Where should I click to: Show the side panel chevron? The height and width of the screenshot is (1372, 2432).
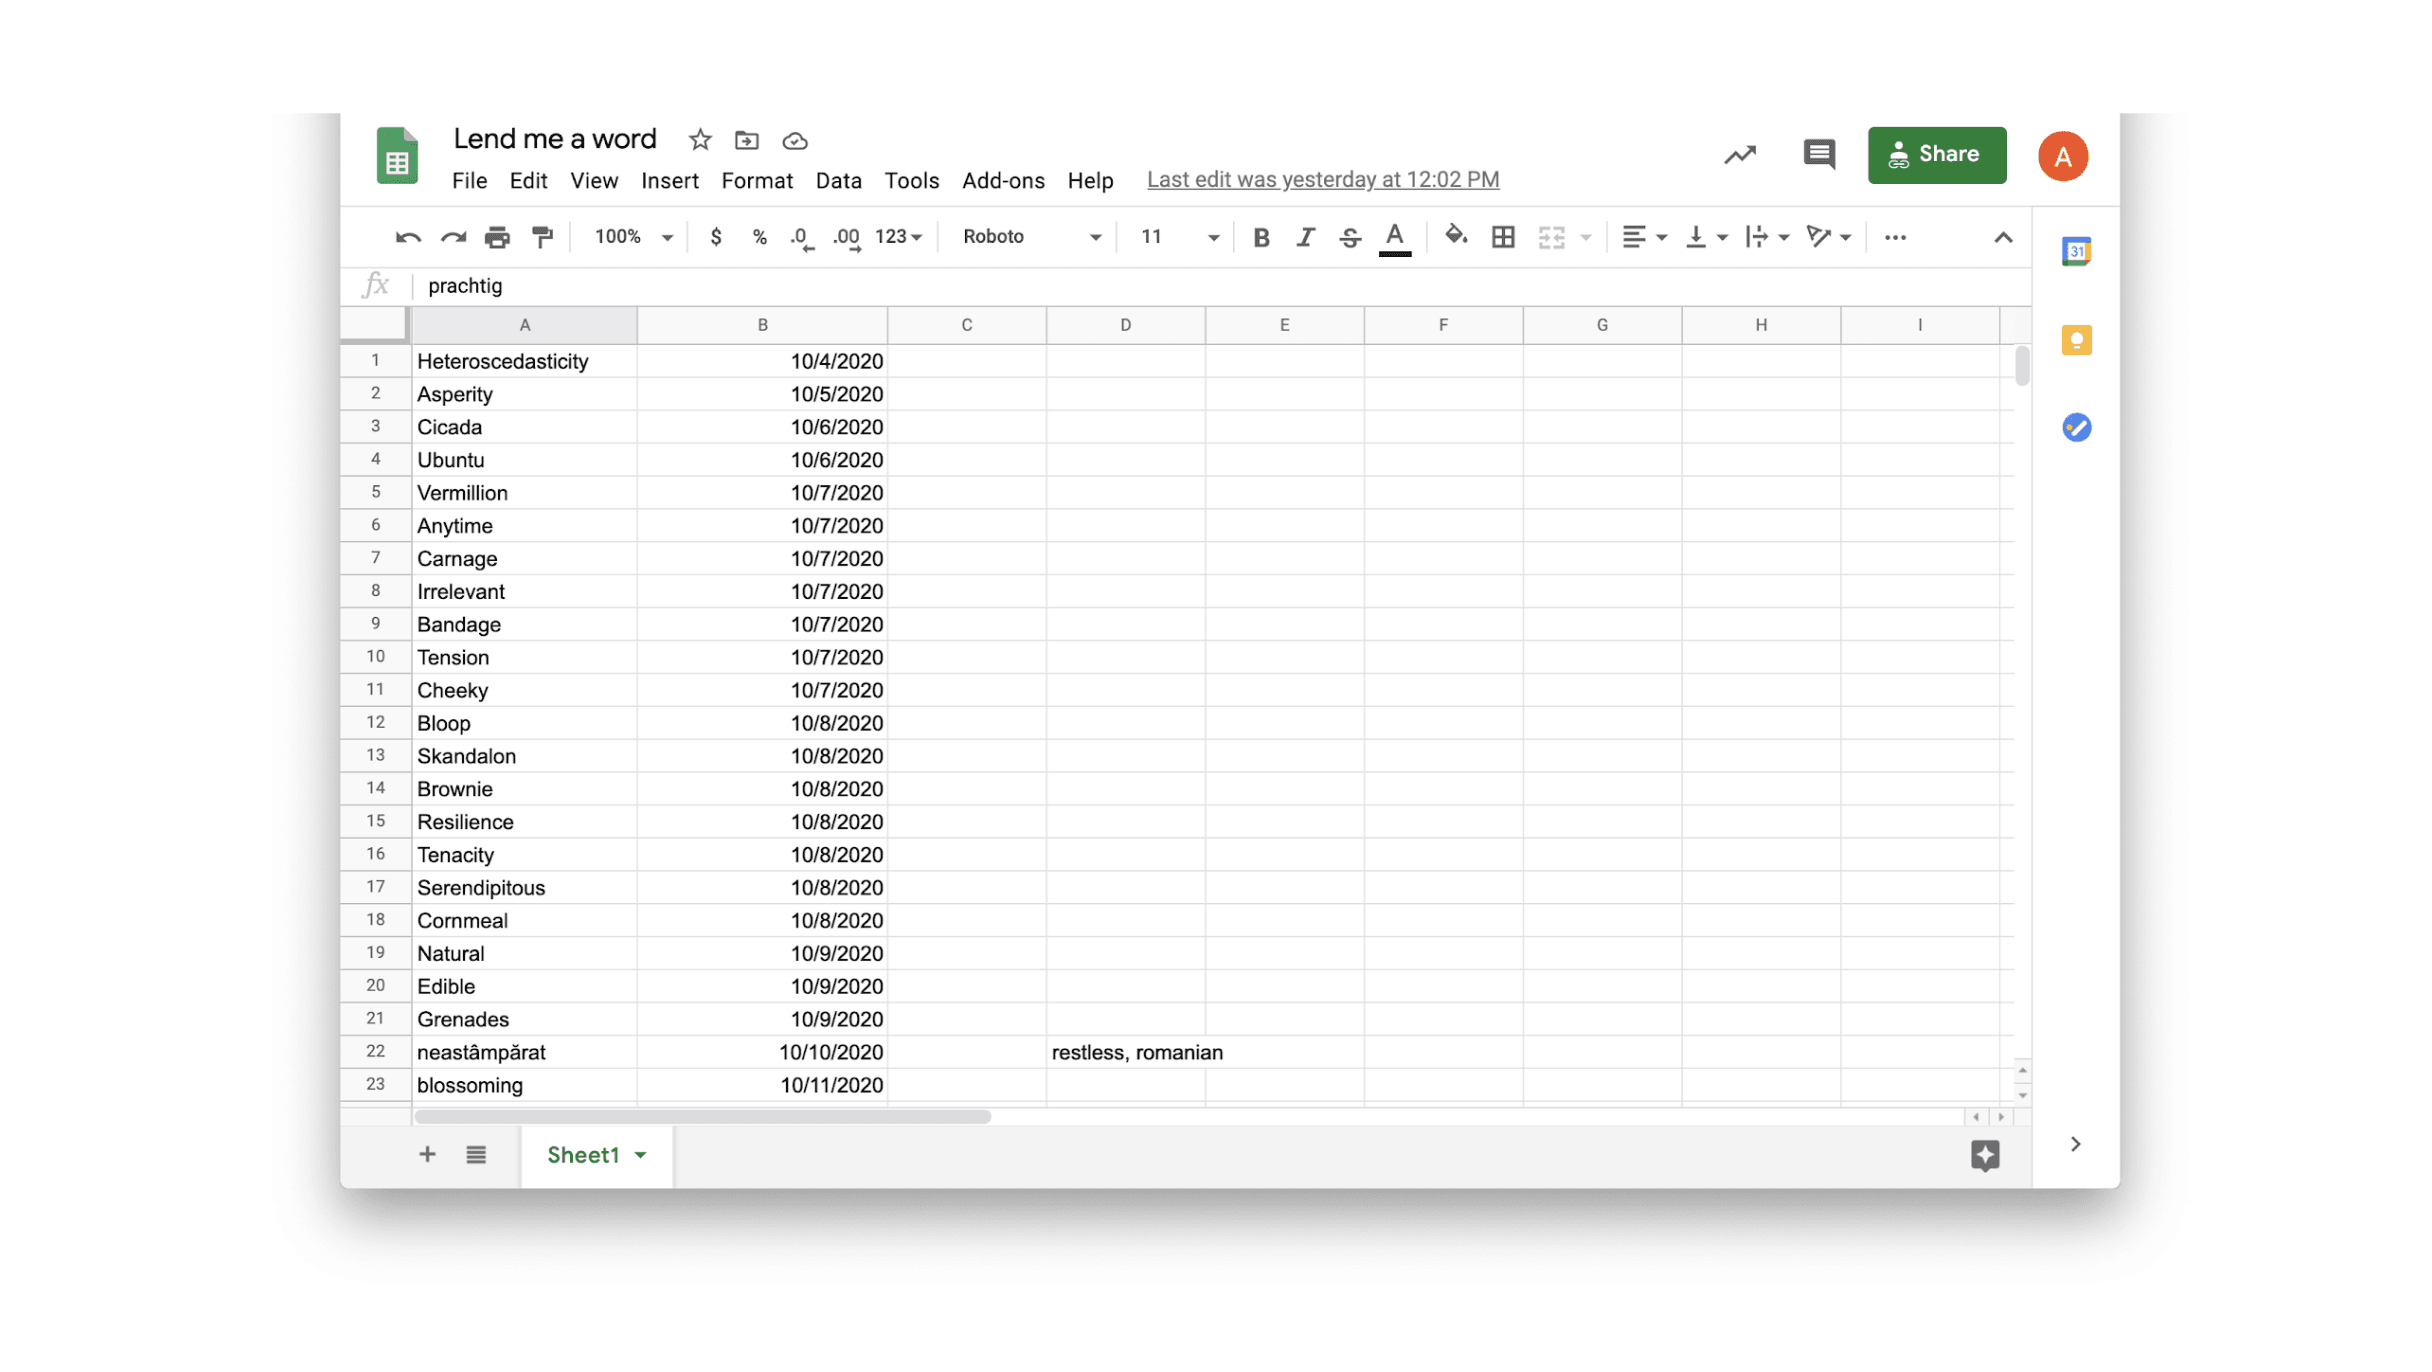[2076, 1144]
